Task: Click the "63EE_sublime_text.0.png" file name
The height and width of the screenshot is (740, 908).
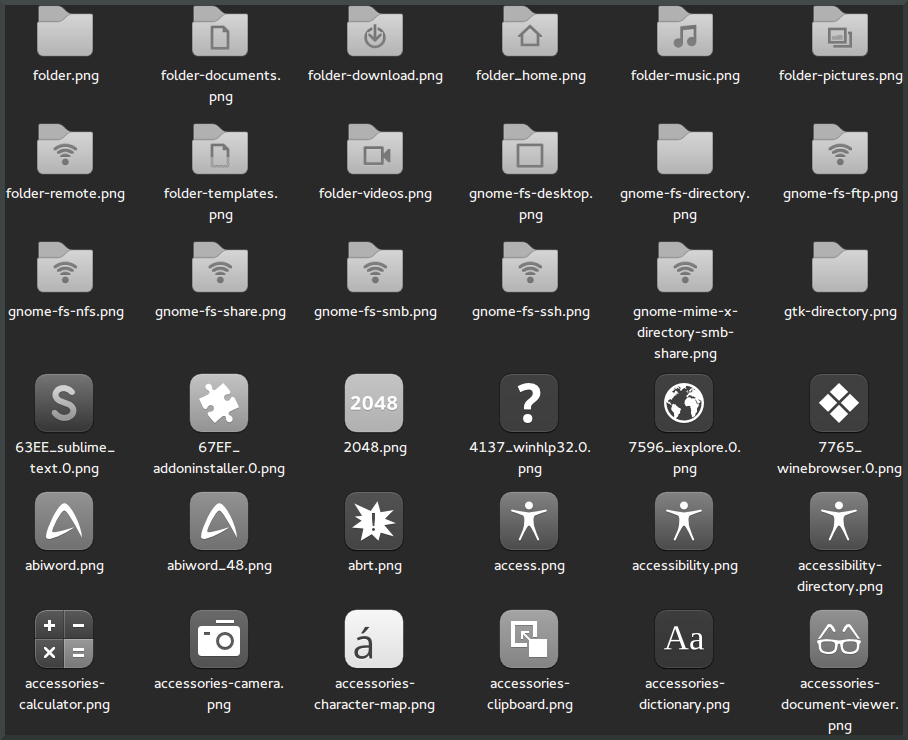Action: 64,458
